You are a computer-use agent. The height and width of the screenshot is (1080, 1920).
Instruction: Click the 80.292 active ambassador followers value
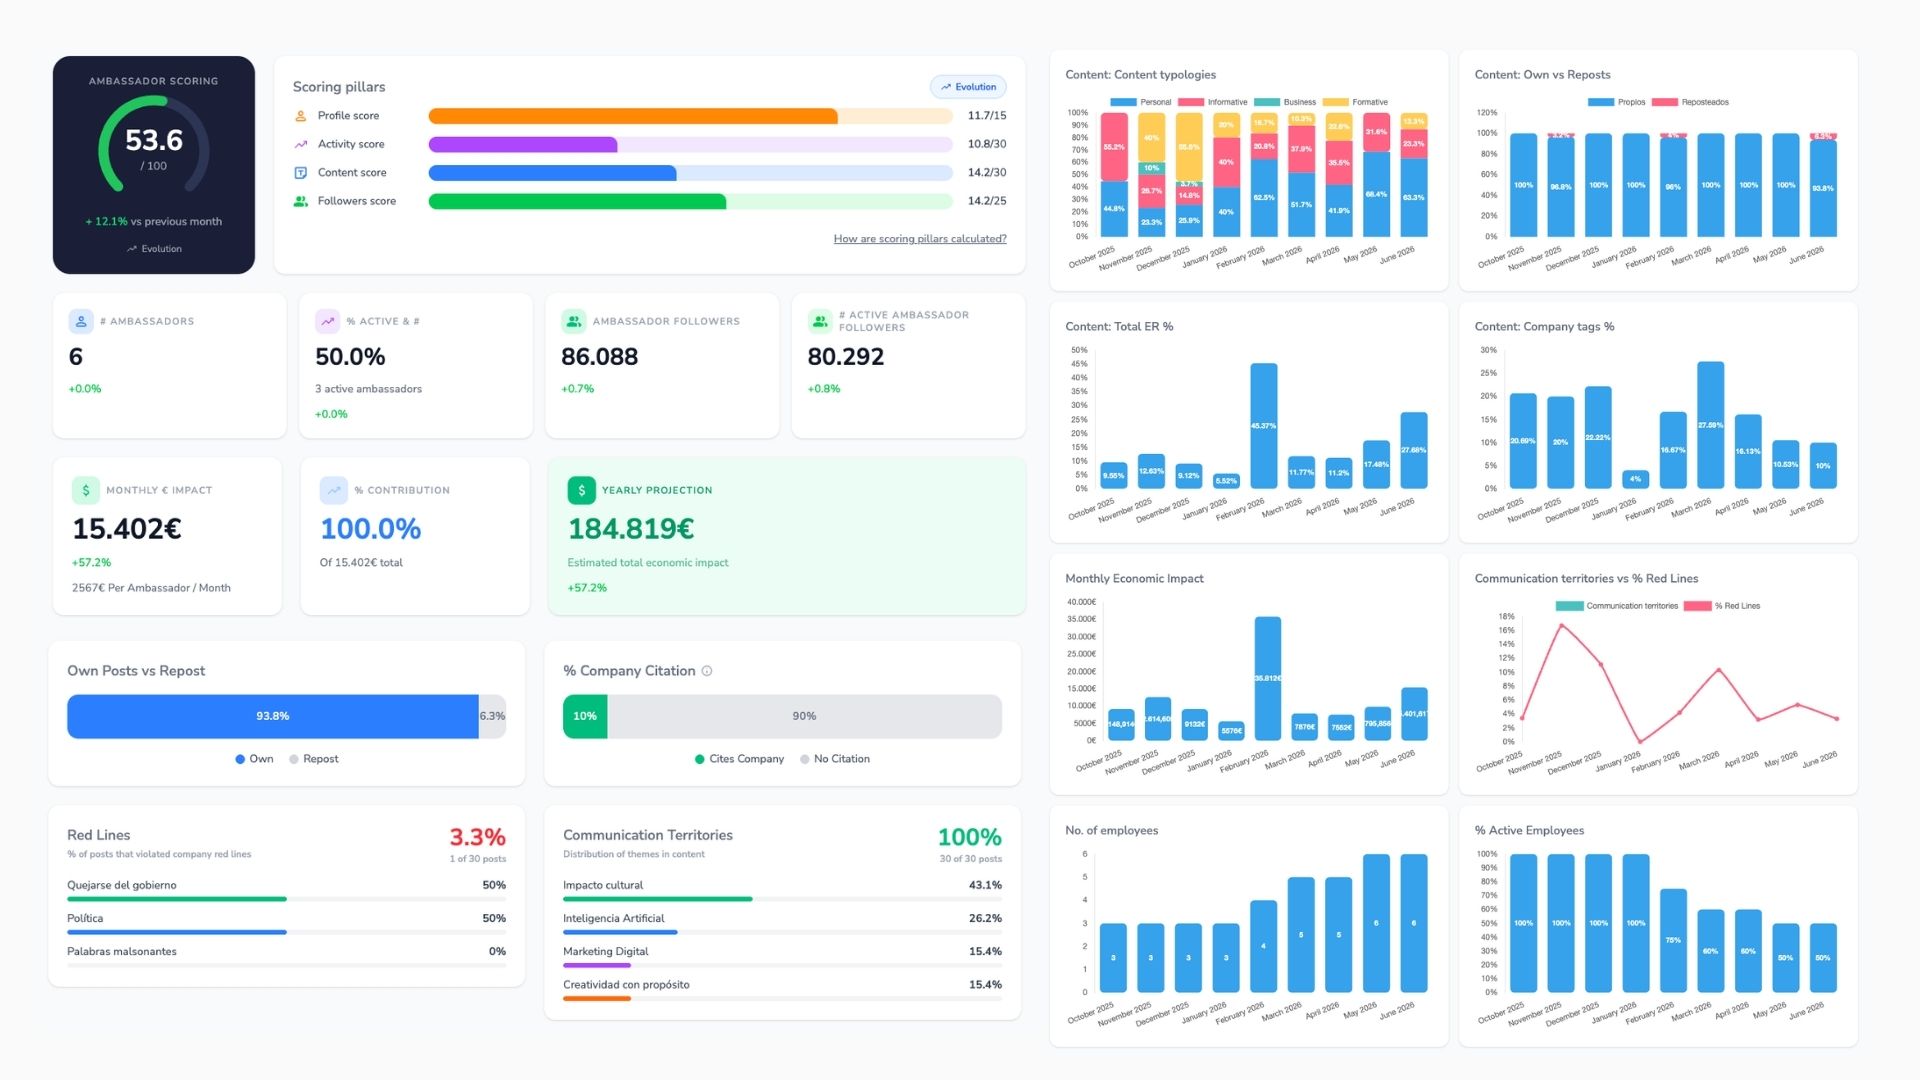846,357
